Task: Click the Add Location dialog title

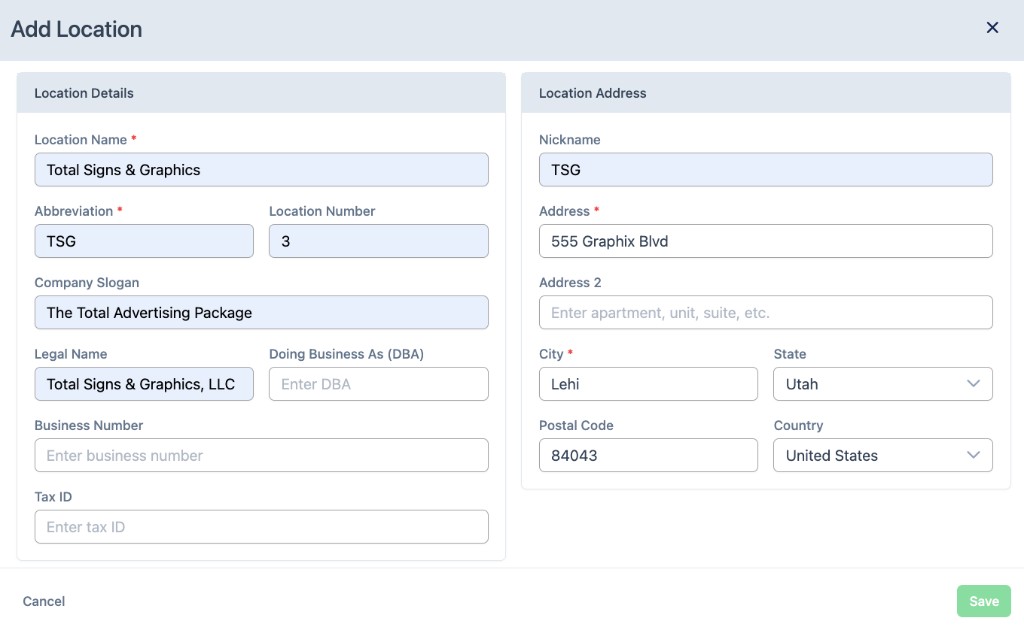Action: coord(76,29)
